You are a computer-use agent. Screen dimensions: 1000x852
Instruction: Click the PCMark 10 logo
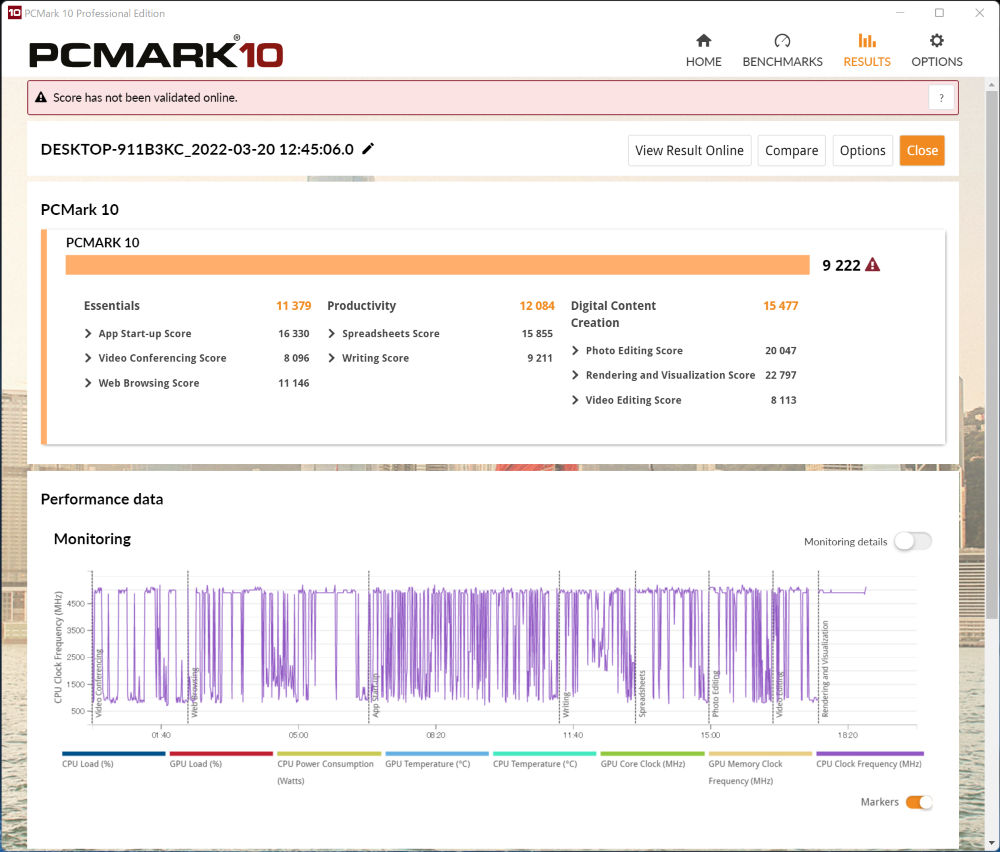[156, 52]
